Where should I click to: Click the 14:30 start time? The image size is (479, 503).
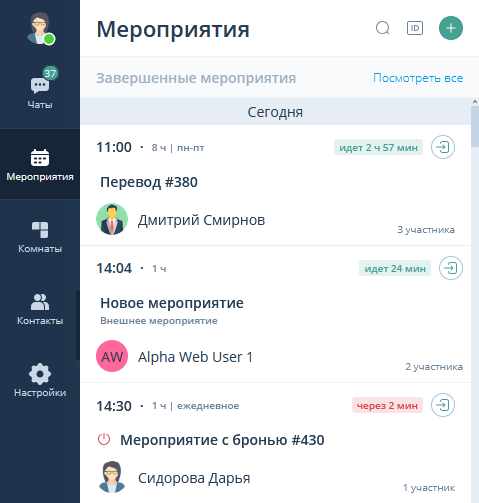tap(114, 406)
